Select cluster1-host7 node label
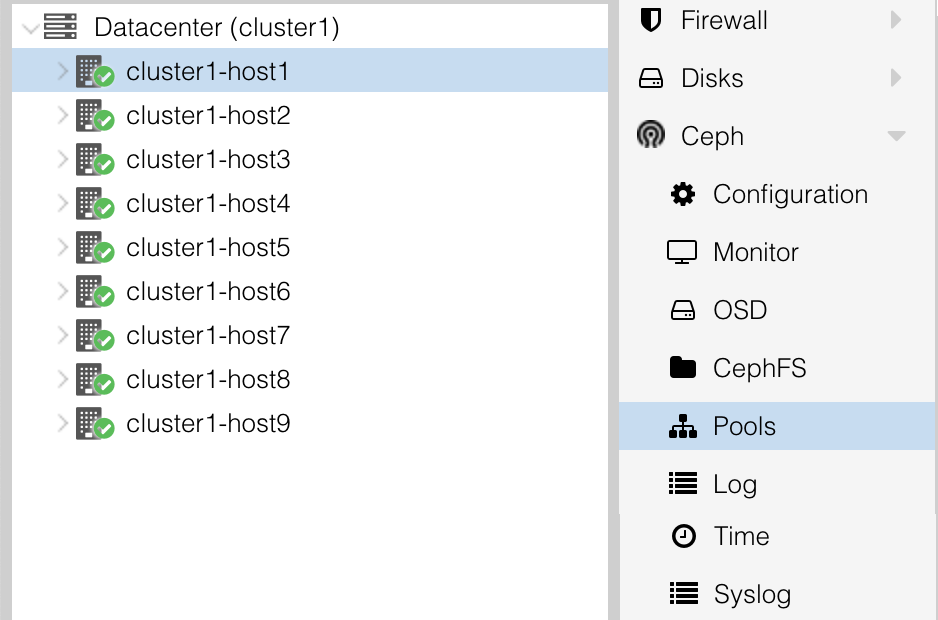 pos(208,336)
